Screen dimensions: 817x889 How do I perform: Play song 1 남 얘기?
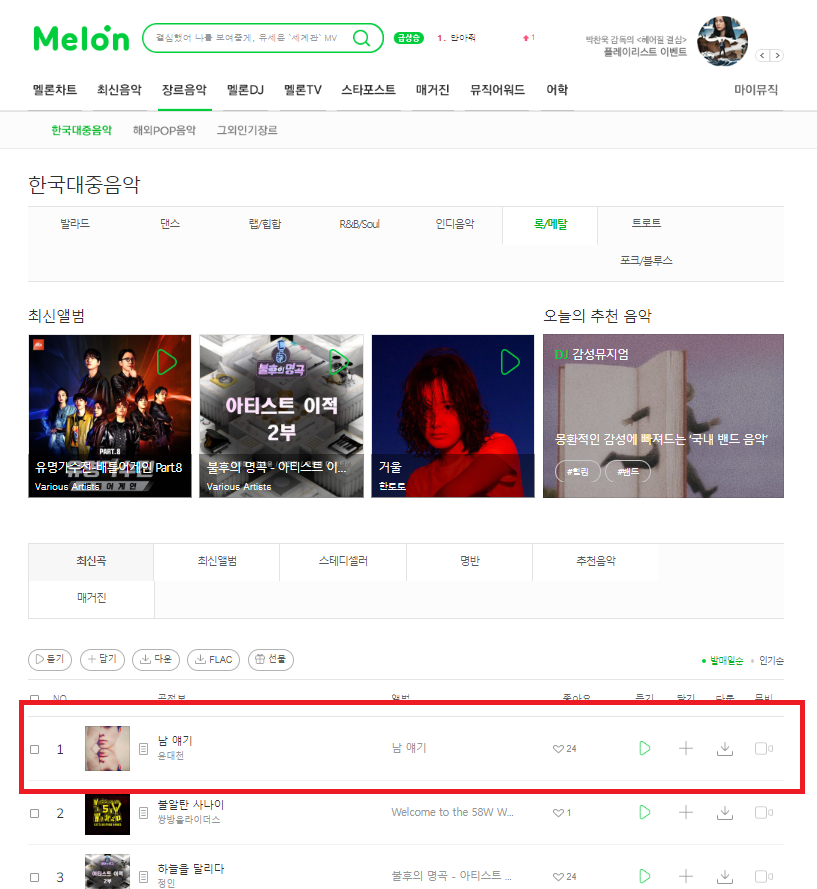(x=645, y=748)
